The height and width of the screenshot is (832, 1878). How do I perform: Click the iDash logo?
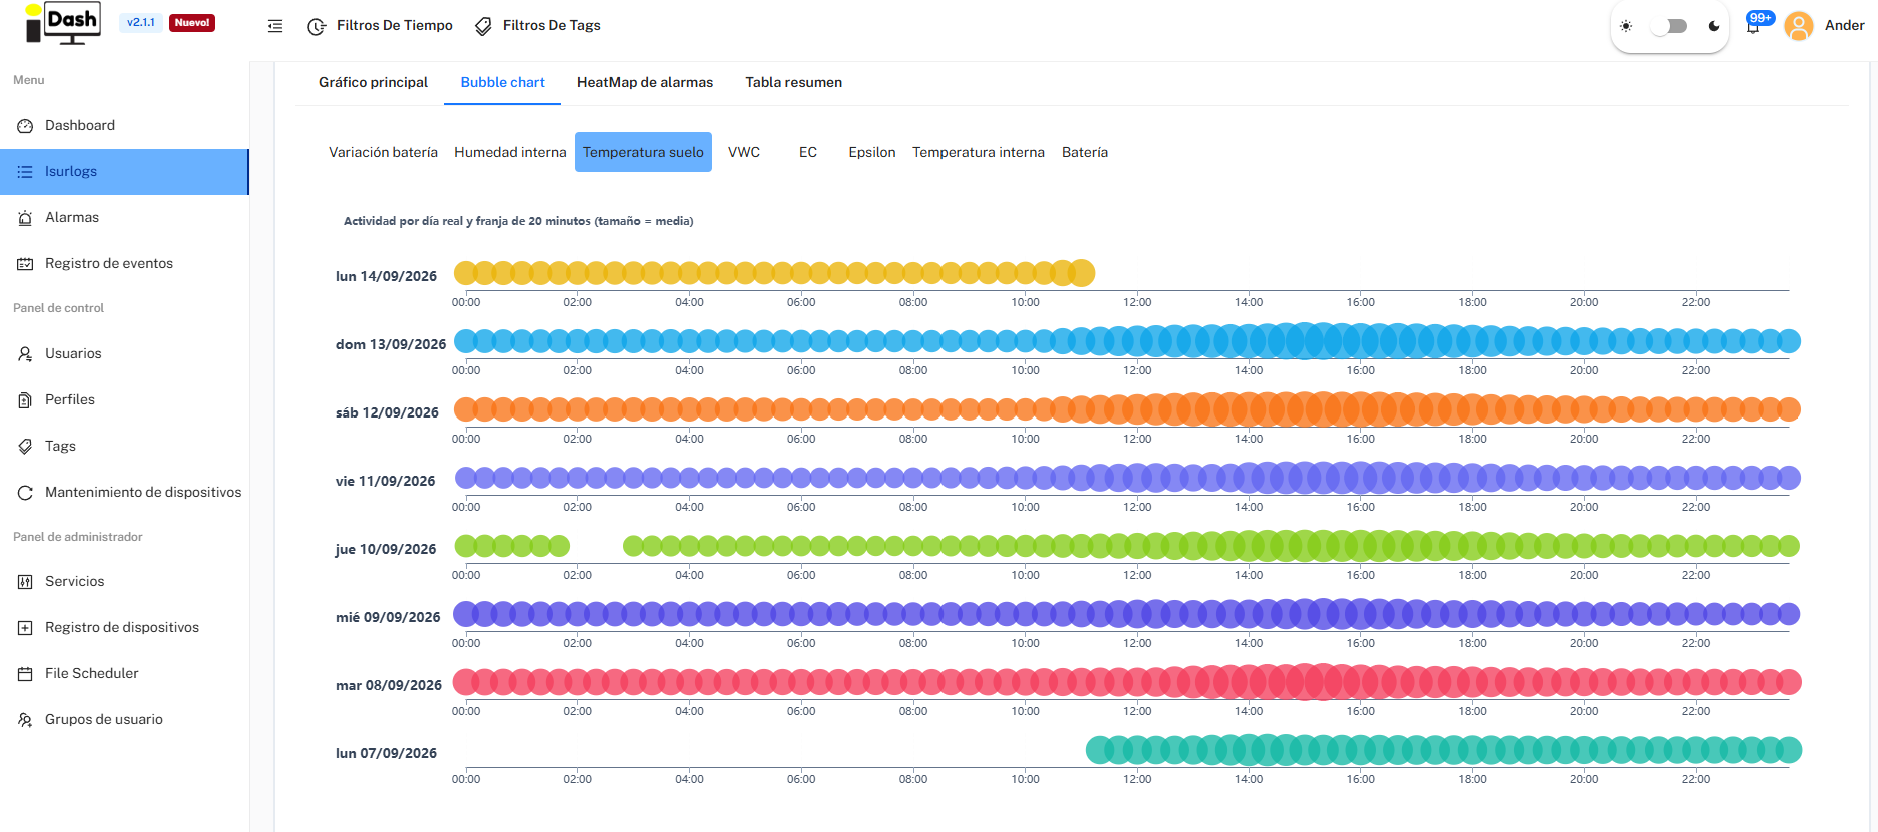click(x=62, y=23)
